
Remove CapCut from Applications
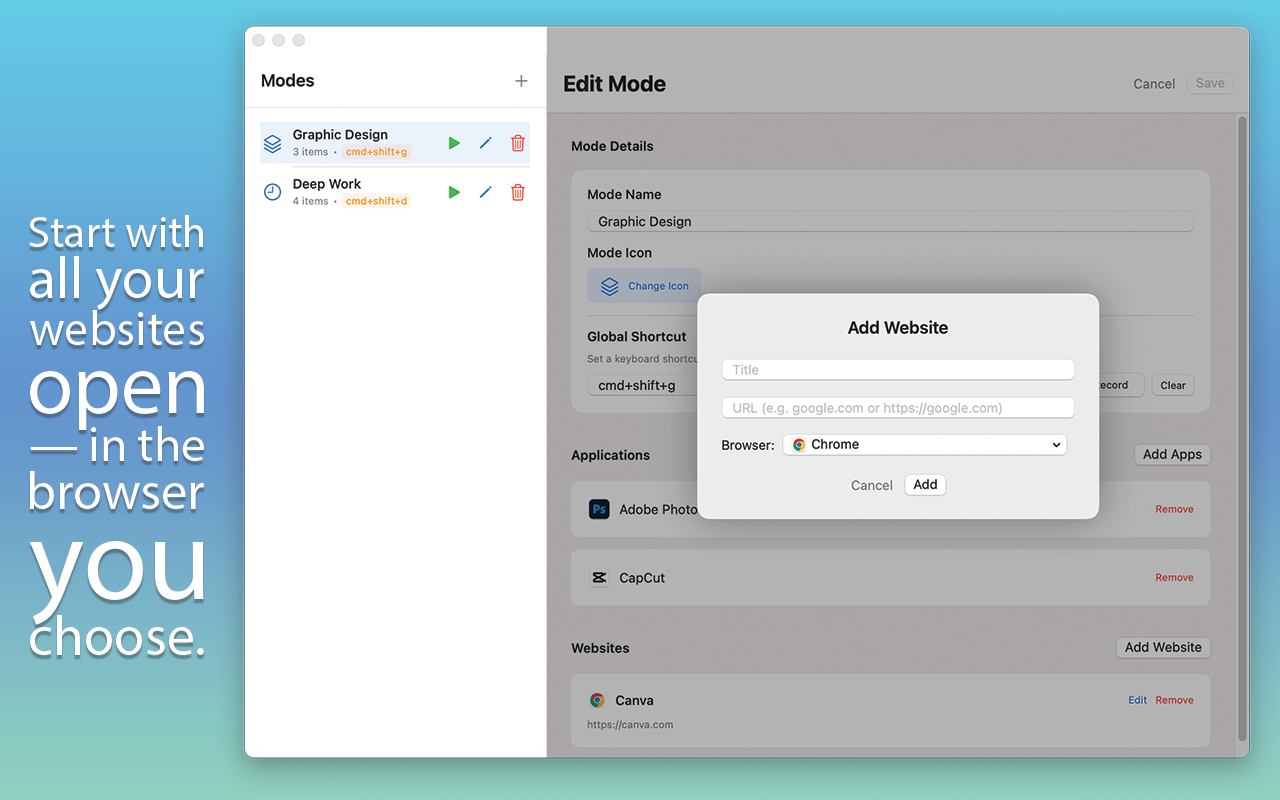click(x=1174, y=577)
